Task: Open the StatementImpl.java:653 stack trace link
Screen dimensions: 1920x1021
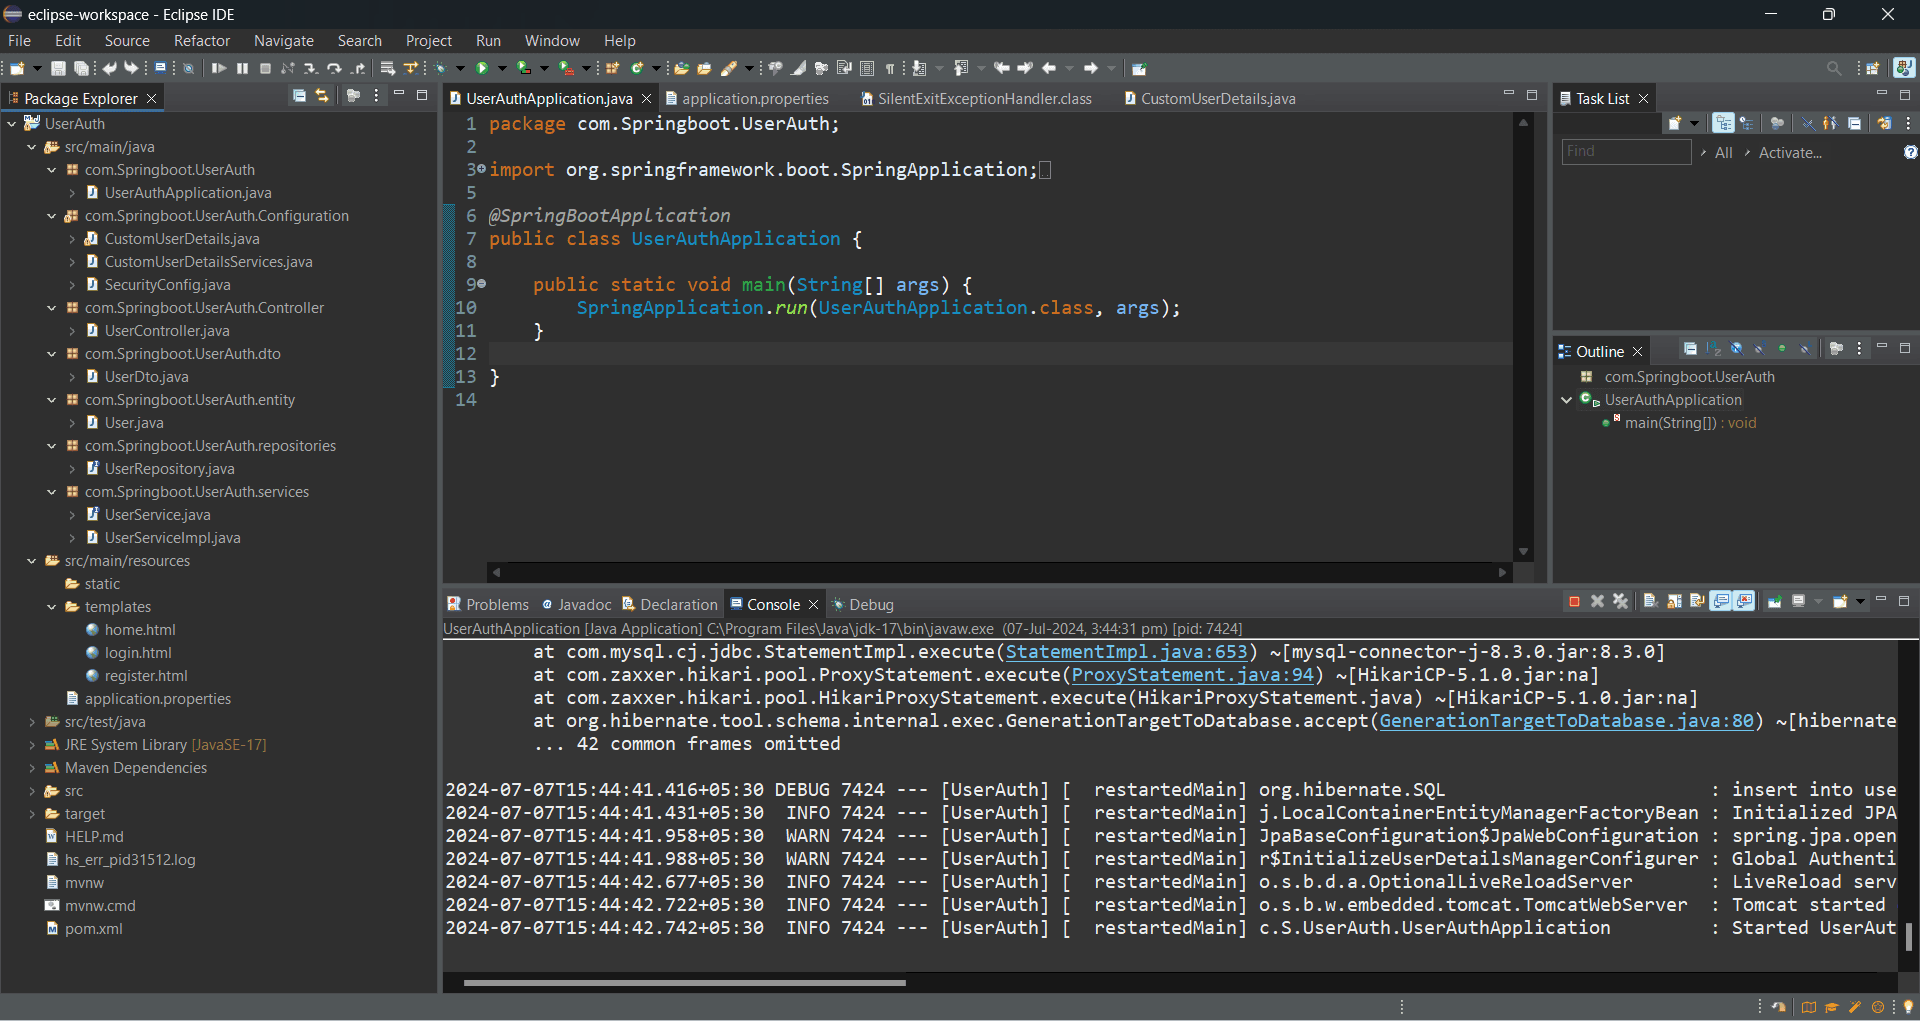Action: tap(1126, 652)
